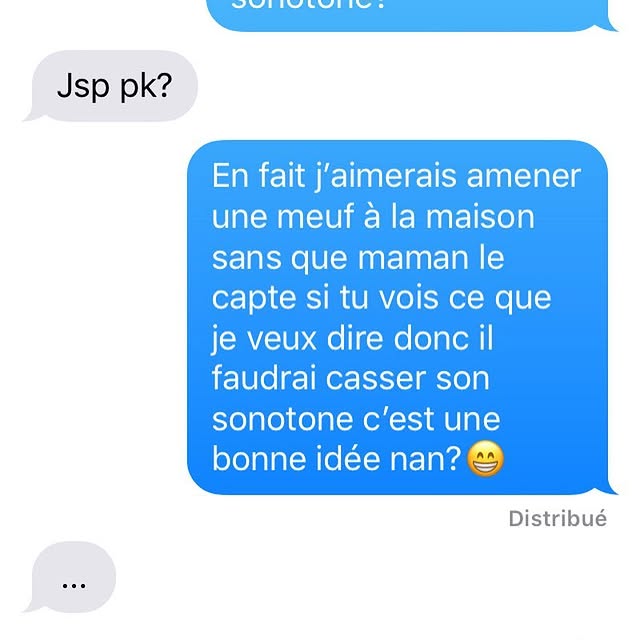Tap "pk?" in the grey reply bubble
640x640 pixels.
point(146,87)
